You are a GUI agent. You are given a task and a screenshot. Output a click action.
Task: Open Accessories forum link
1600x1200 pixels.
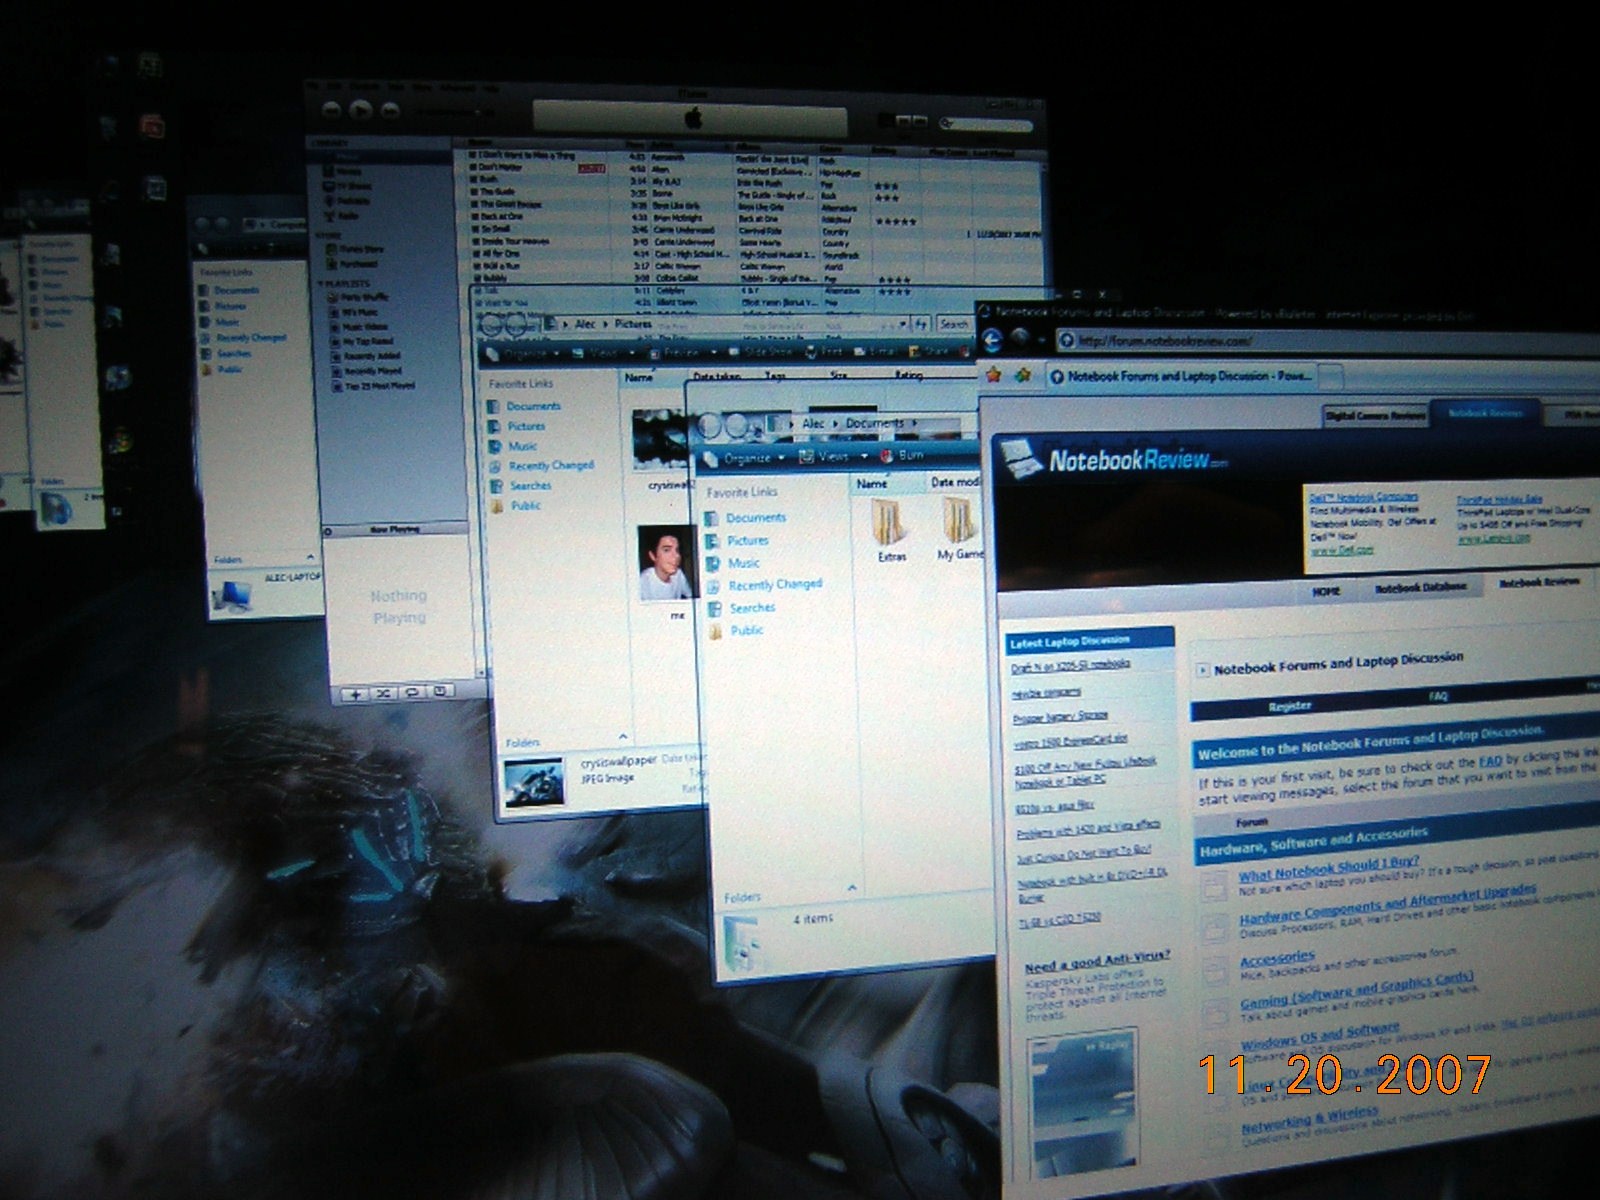pos(1276,959)
